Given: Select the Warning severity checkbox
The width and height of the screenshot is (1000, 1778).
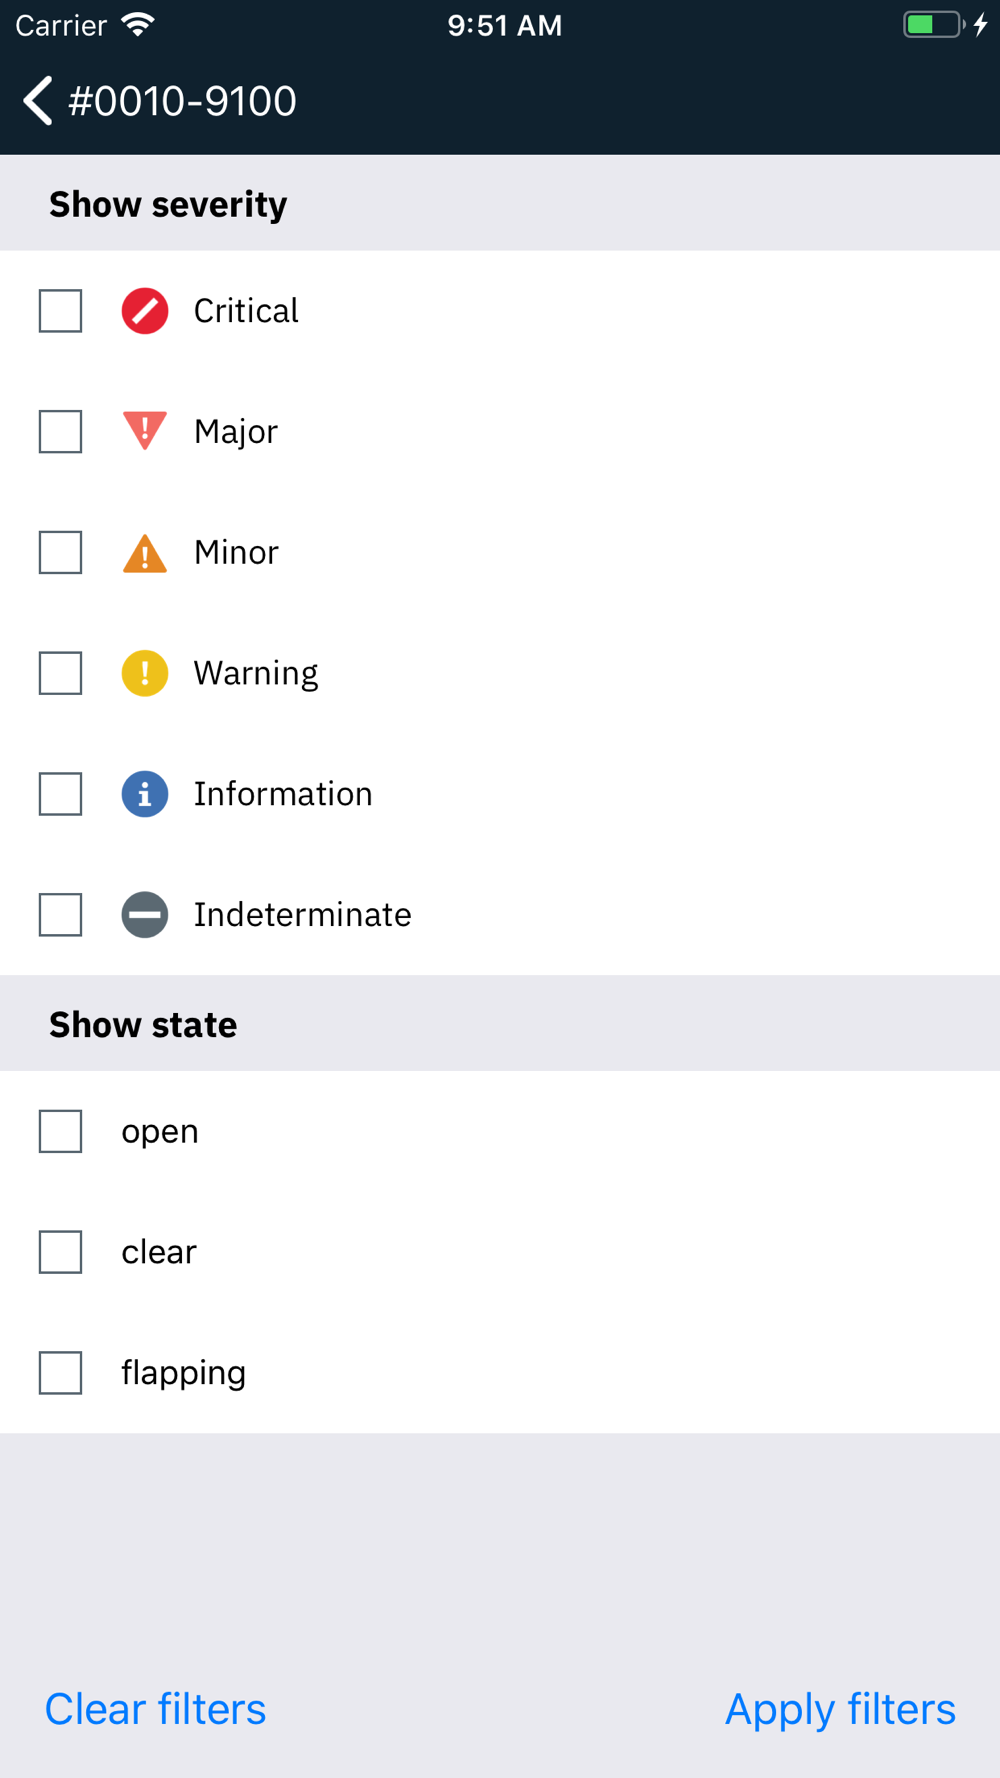Looking at the screenshot, I should coord(61,673).
